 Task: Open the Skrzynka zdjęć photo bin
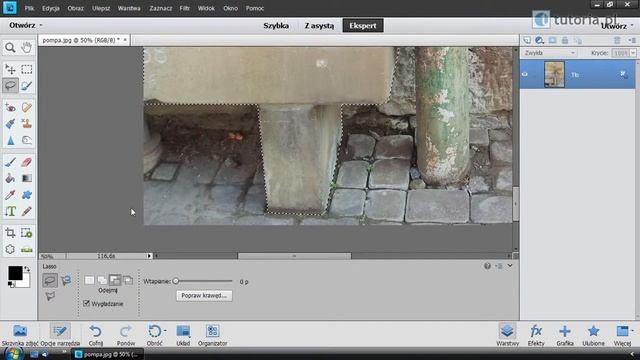[x=20, y=335]
